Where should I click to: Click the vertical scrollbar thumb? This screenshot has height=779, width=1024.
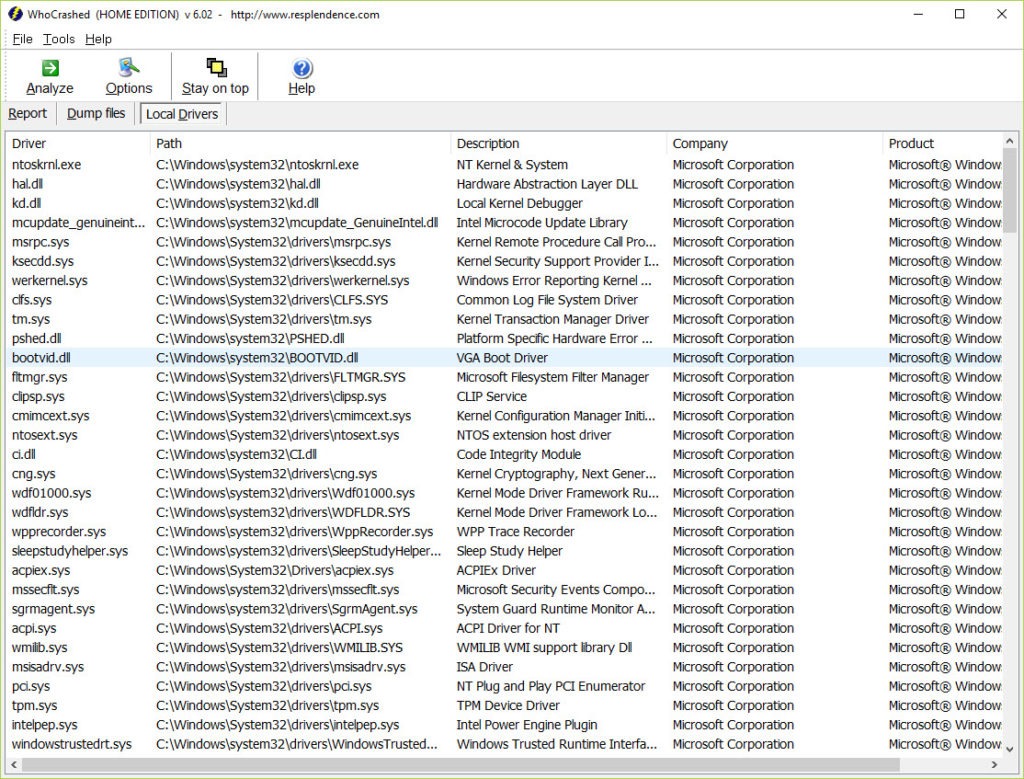(x=1010, y=190)
